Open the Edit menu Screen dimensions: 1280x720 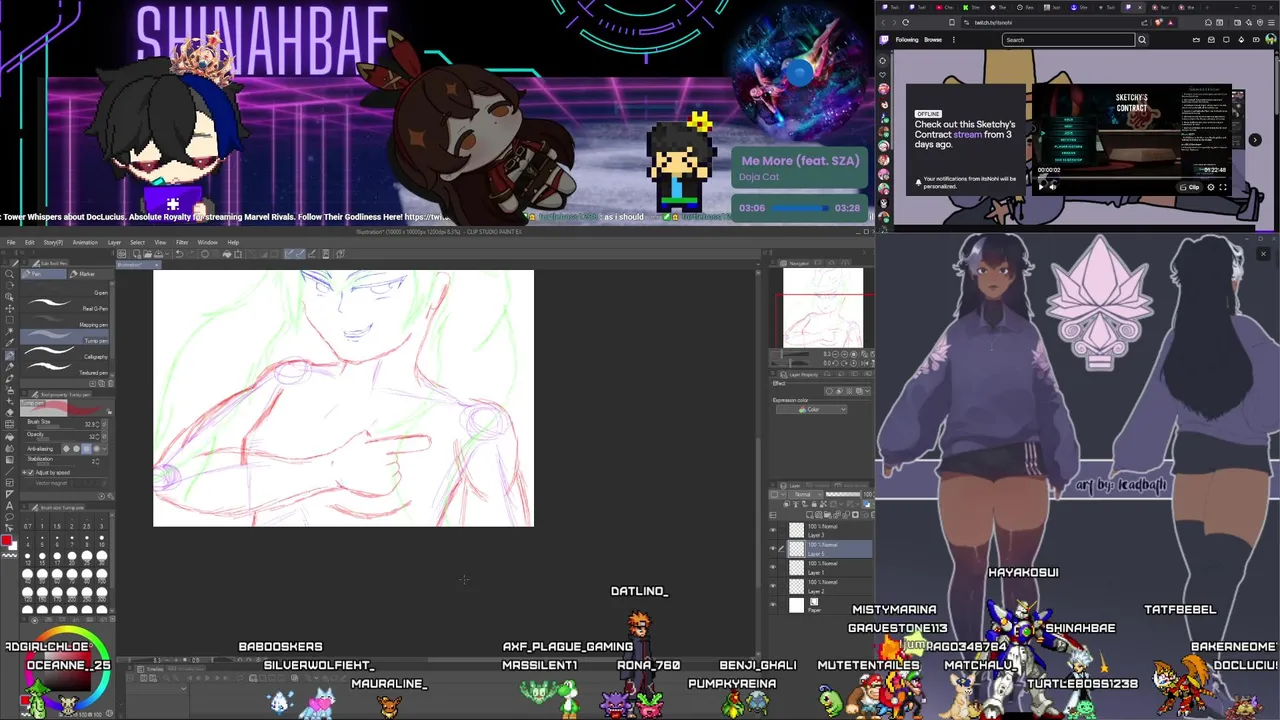[x=30, y=242]
